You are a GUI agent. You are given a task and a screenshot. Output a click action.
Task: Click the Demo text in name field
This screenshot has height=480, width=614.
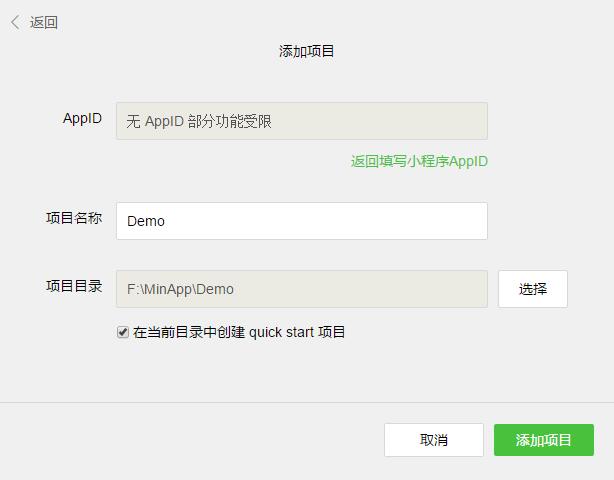[146, 221]
